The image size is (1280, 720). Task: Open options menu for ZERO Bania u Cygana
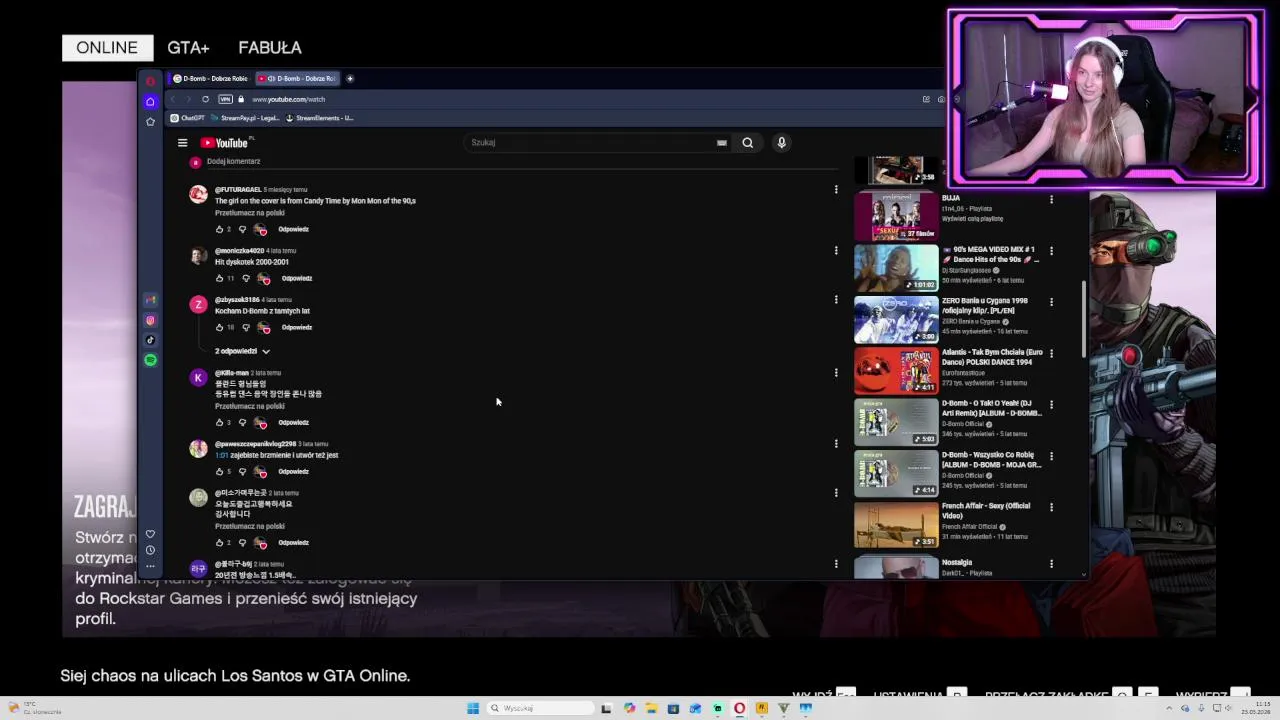(x=1051, y=302)
